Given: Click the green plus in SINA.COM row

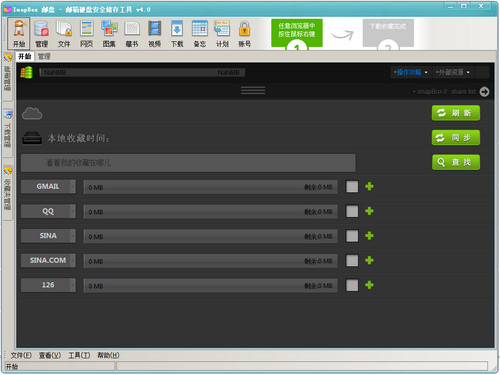Looking at the screenshot, I should 369,260.
